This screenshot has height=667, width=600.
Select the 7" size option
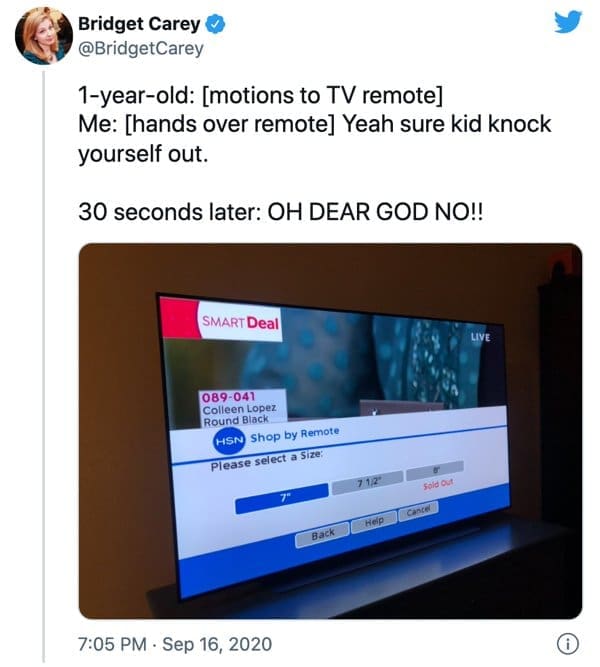click(x=282, y=499)
